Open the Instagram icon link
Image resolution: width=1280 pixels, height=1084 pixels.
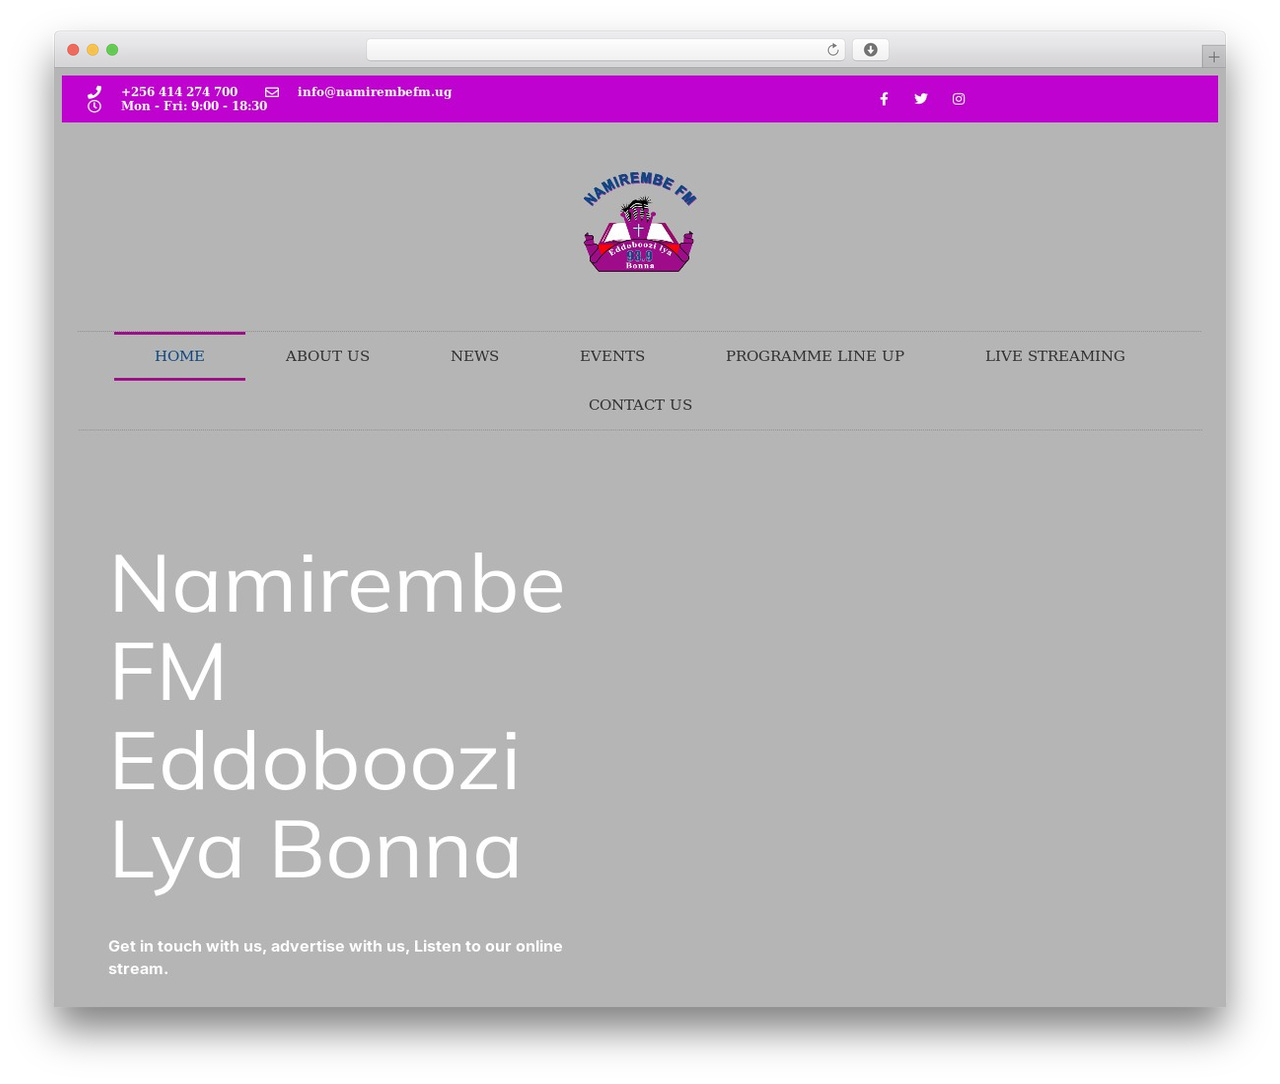coord(959,99)
